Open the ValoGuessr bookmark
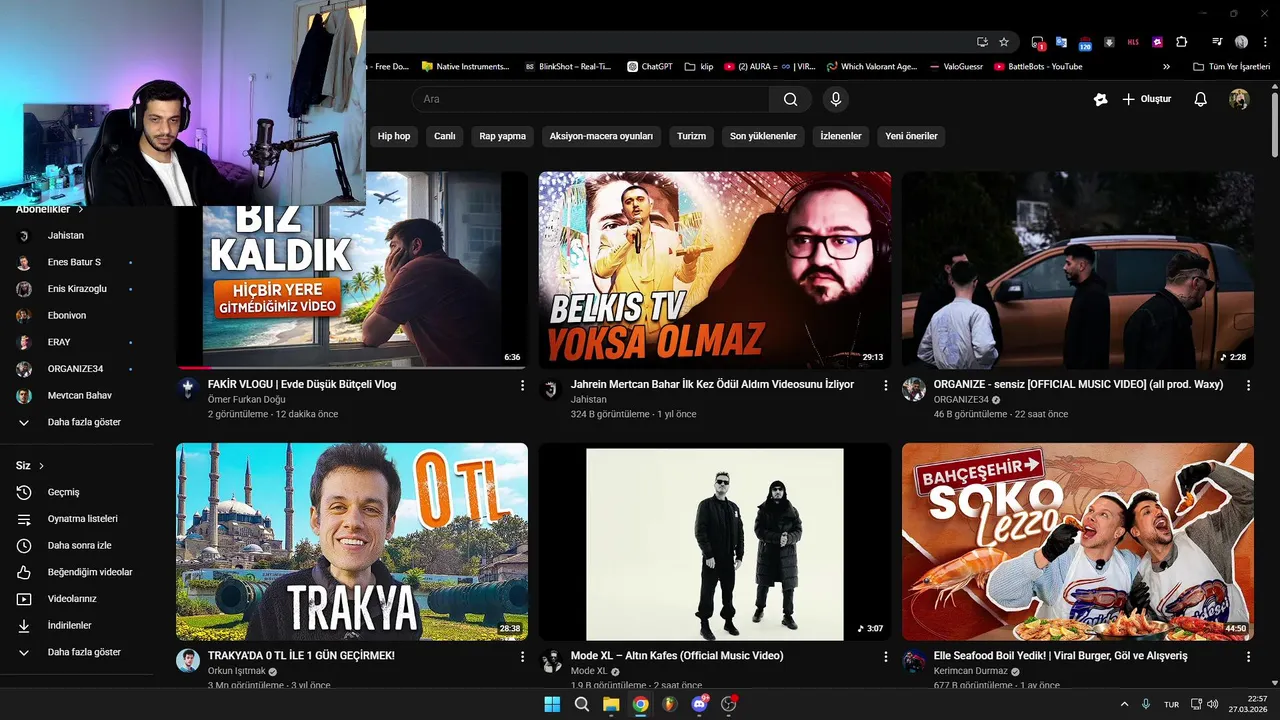This screenshot has width=1280, height=720. point(957,67)
